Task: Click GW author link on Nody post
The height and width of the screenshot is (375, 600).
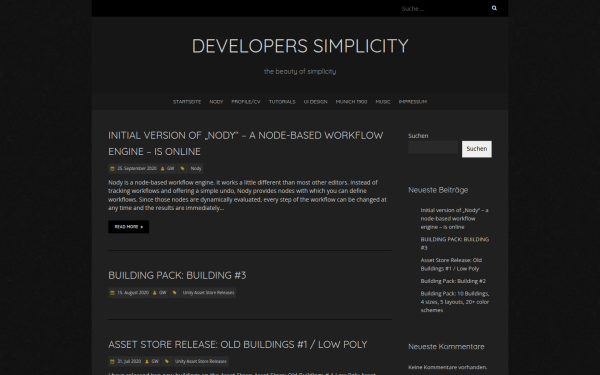Action: (170, 168)
